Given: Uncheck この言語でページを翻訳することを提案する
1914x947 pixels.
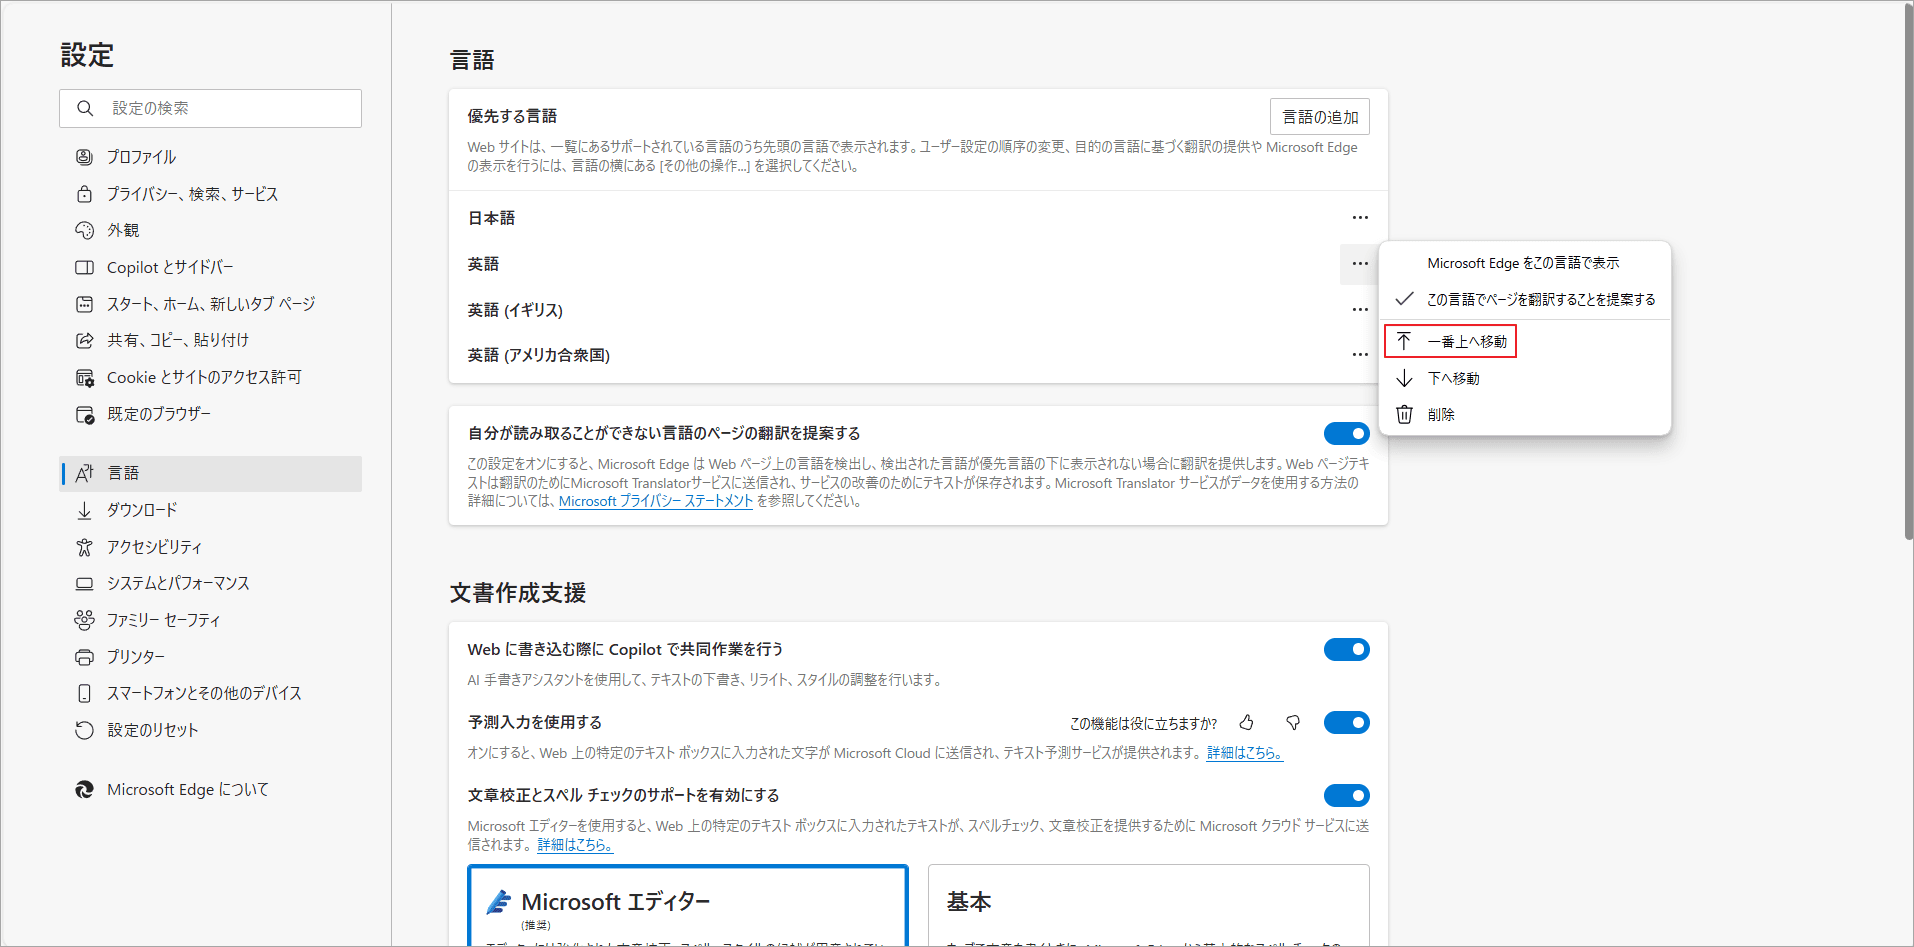Looking at the screenshot, I should click(1525, 299).
